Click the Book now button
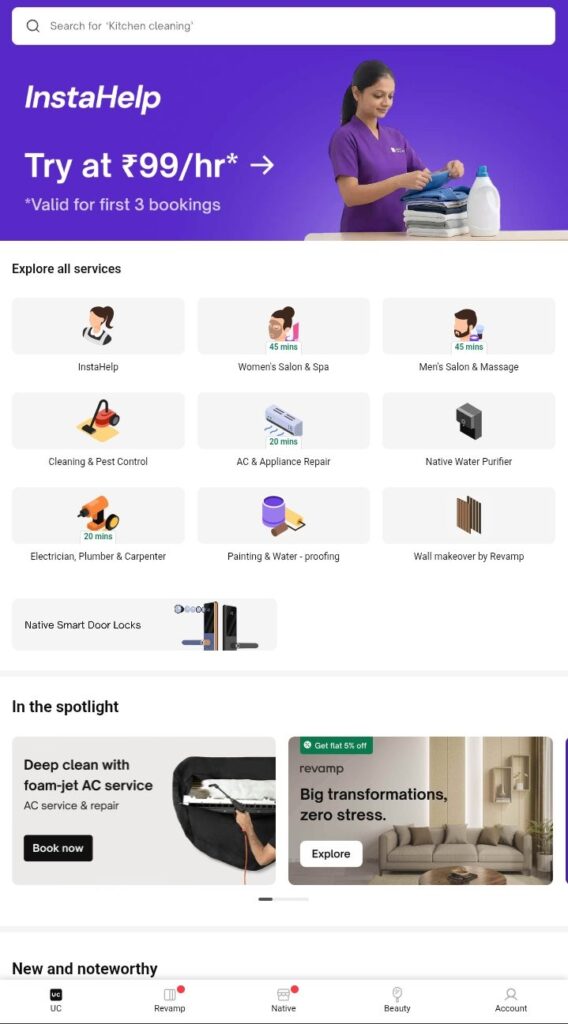The width and height of the screenshot is (568, 1024). [58, 848]
